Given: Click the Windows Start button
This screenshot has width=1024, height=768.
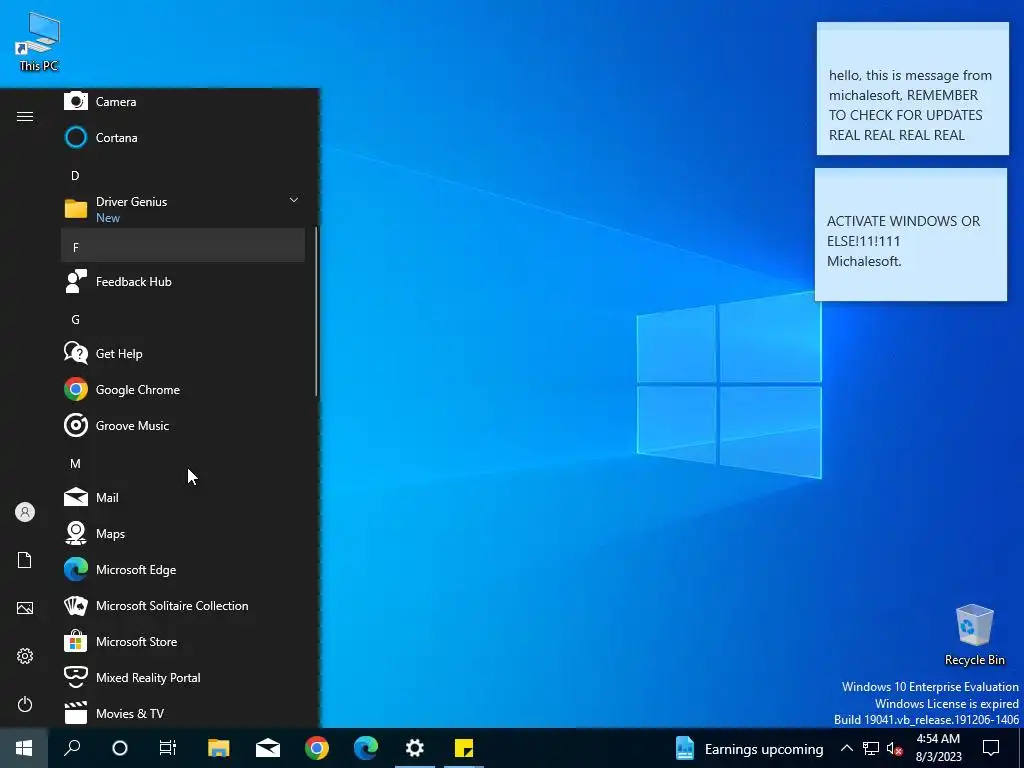Looking at the screenshot, I should 24,748.
